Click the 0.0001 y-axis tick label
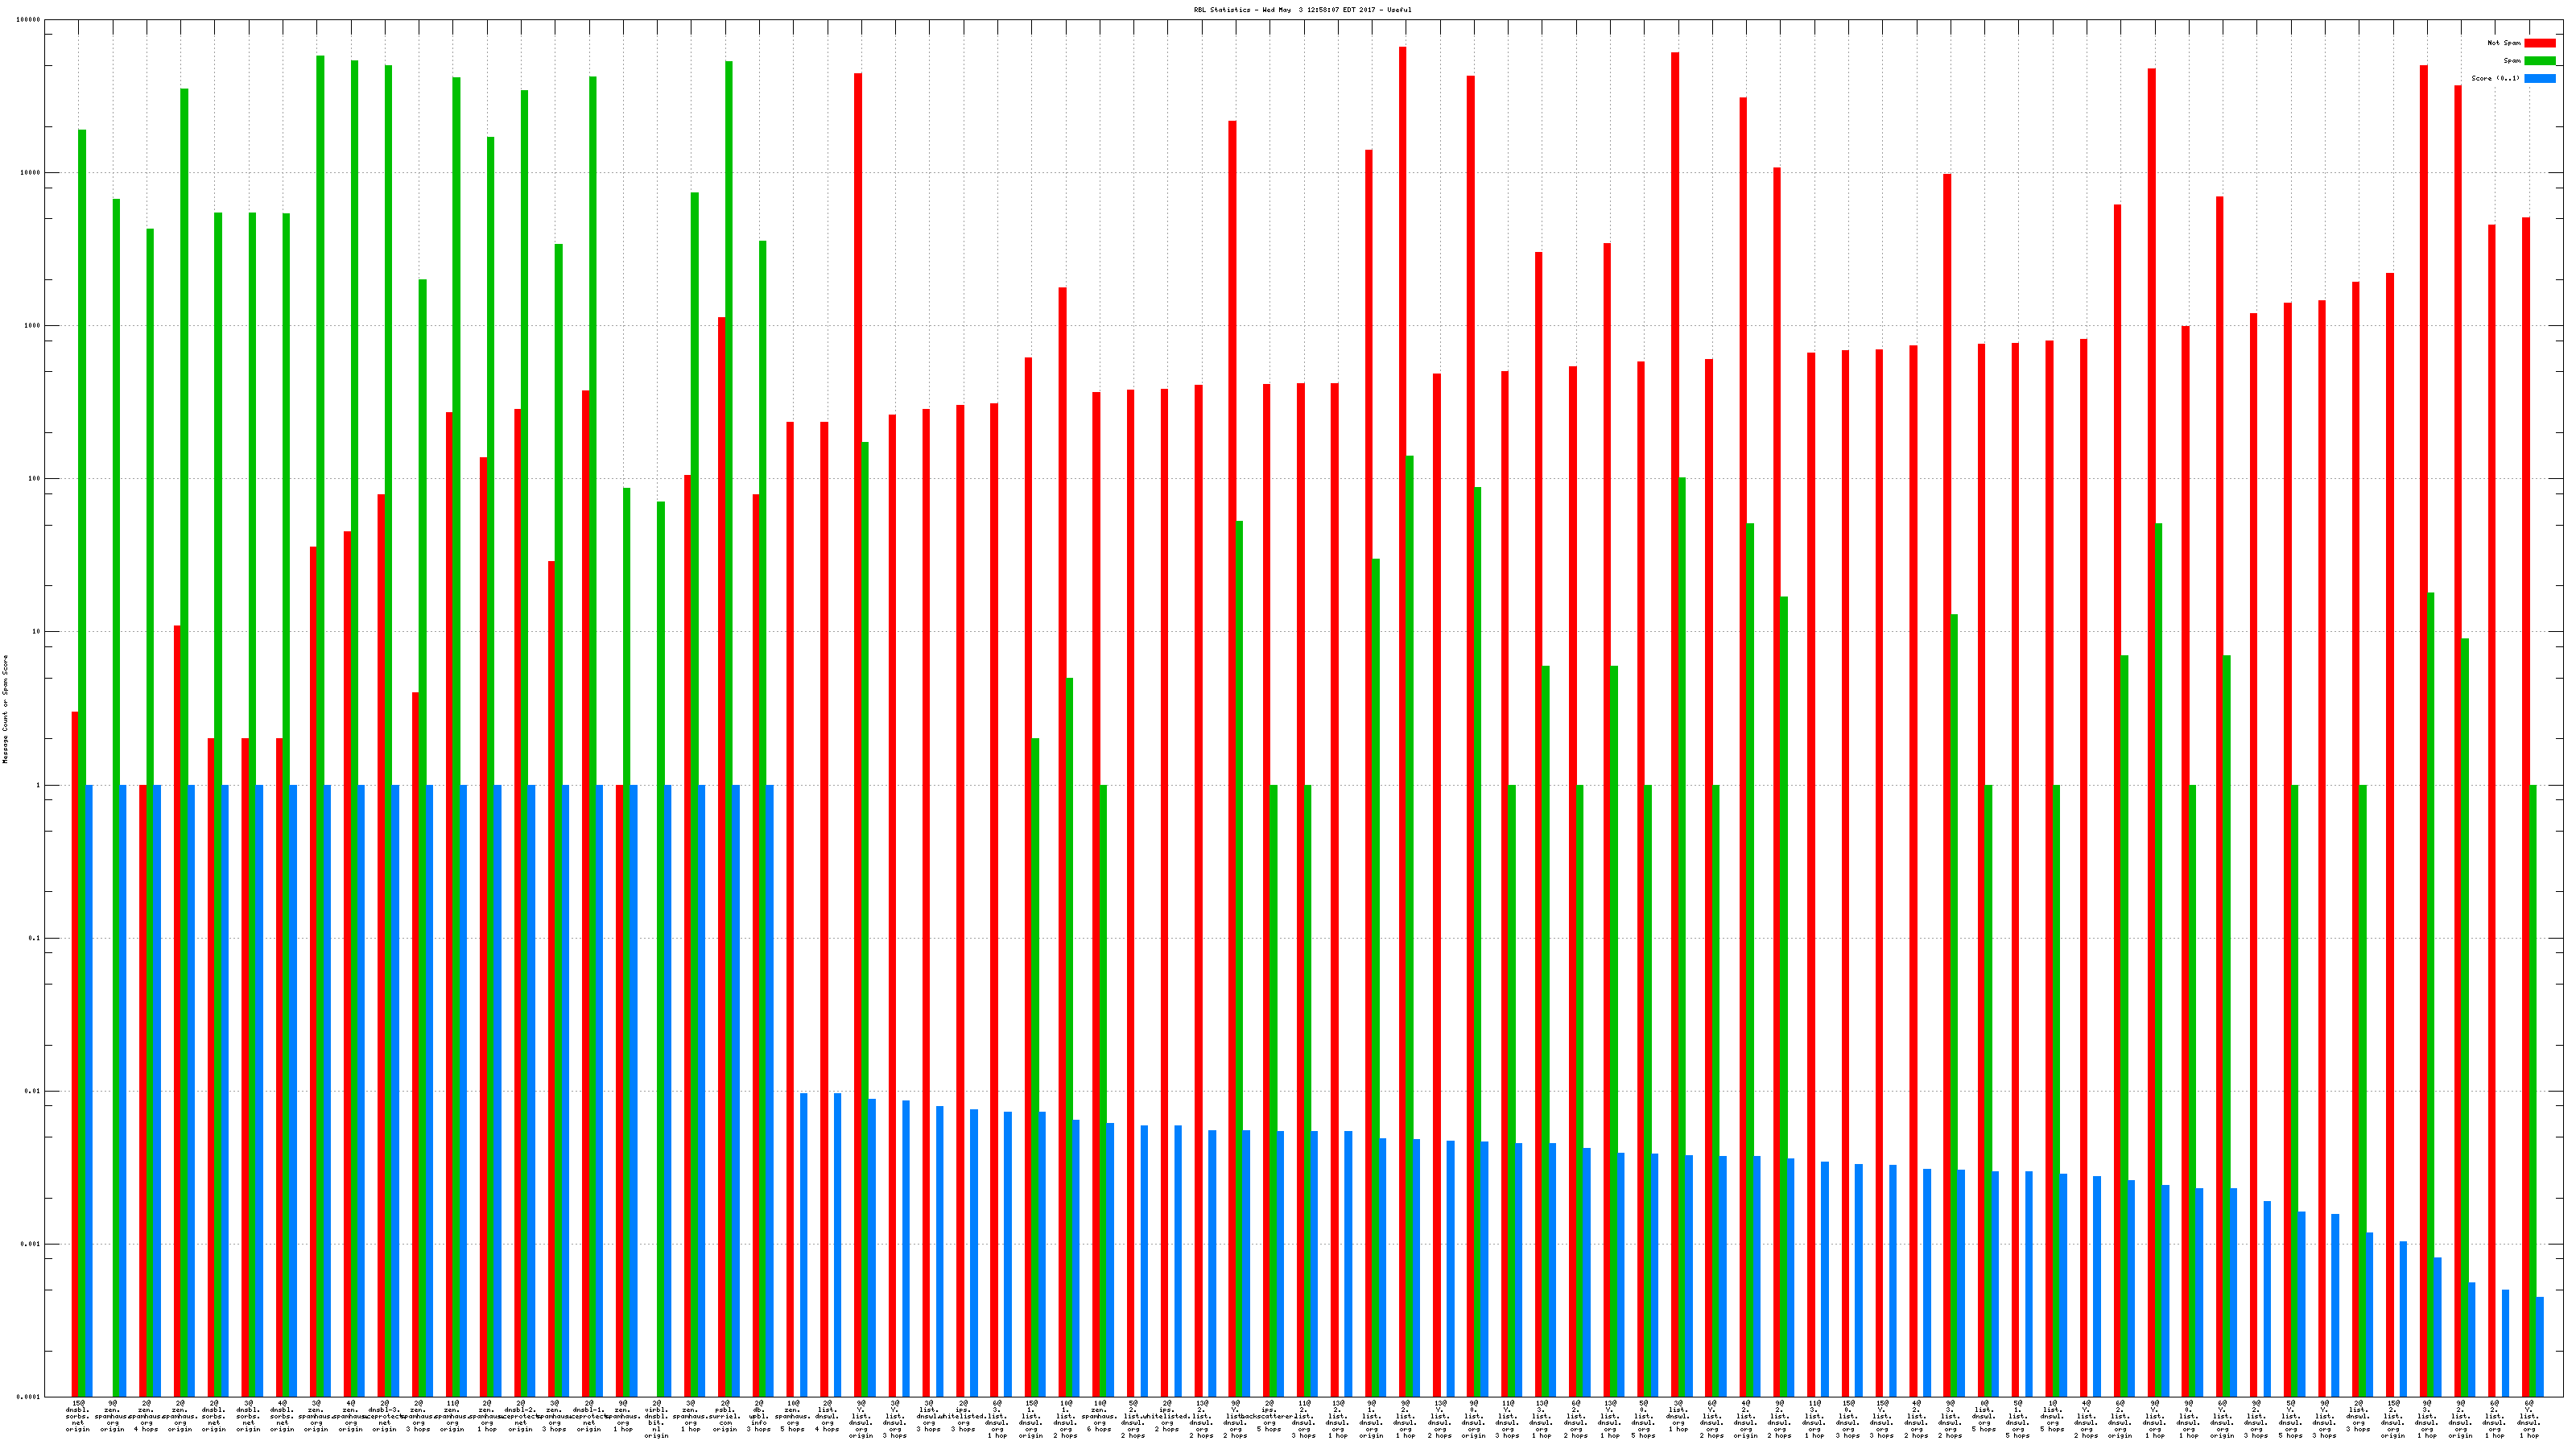The image size is (2576, 1449). 29,1397
